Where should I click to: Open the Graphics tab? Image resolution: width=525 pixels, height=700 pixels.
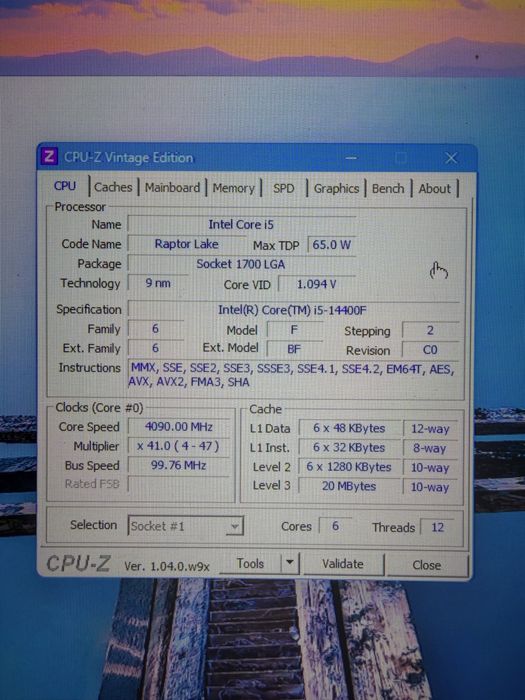(x=336, y=188)
